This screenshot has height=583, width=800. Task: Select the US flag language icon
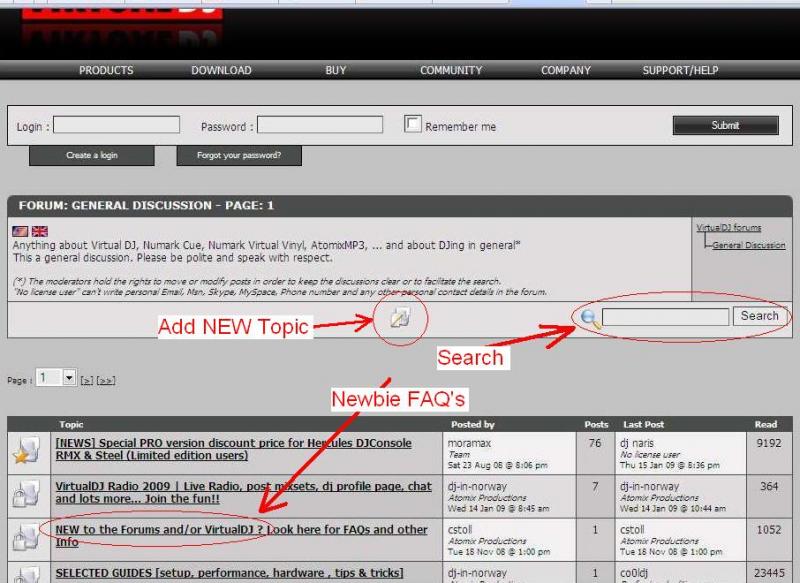(x=20, y=232)
